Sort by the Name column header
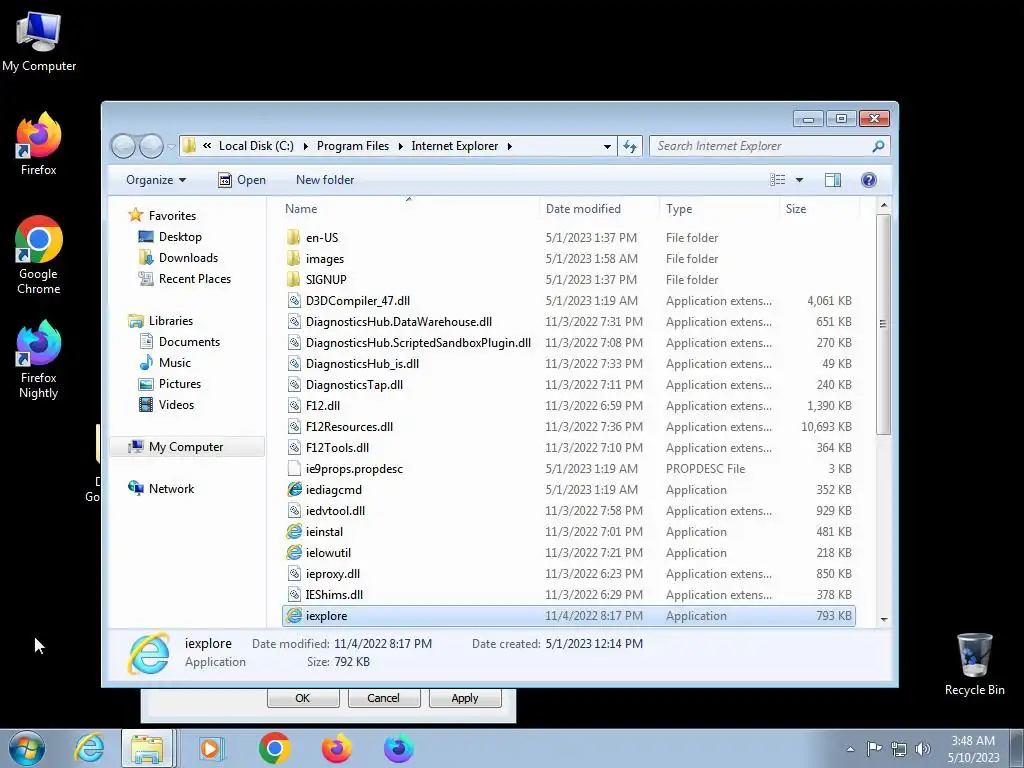Image resolution: width=1024 pixels, height=768 pixels. point(409,208)
